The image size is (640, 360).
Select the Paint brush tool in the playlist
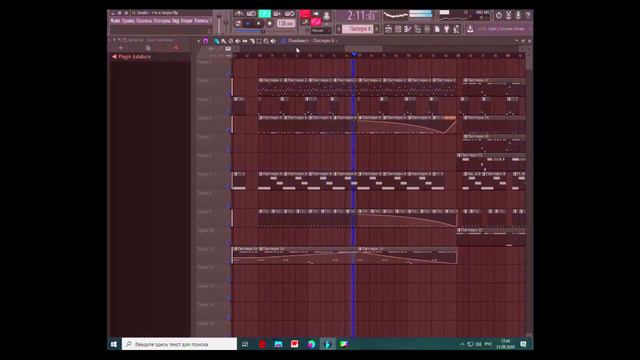click(x=223, y=41)
